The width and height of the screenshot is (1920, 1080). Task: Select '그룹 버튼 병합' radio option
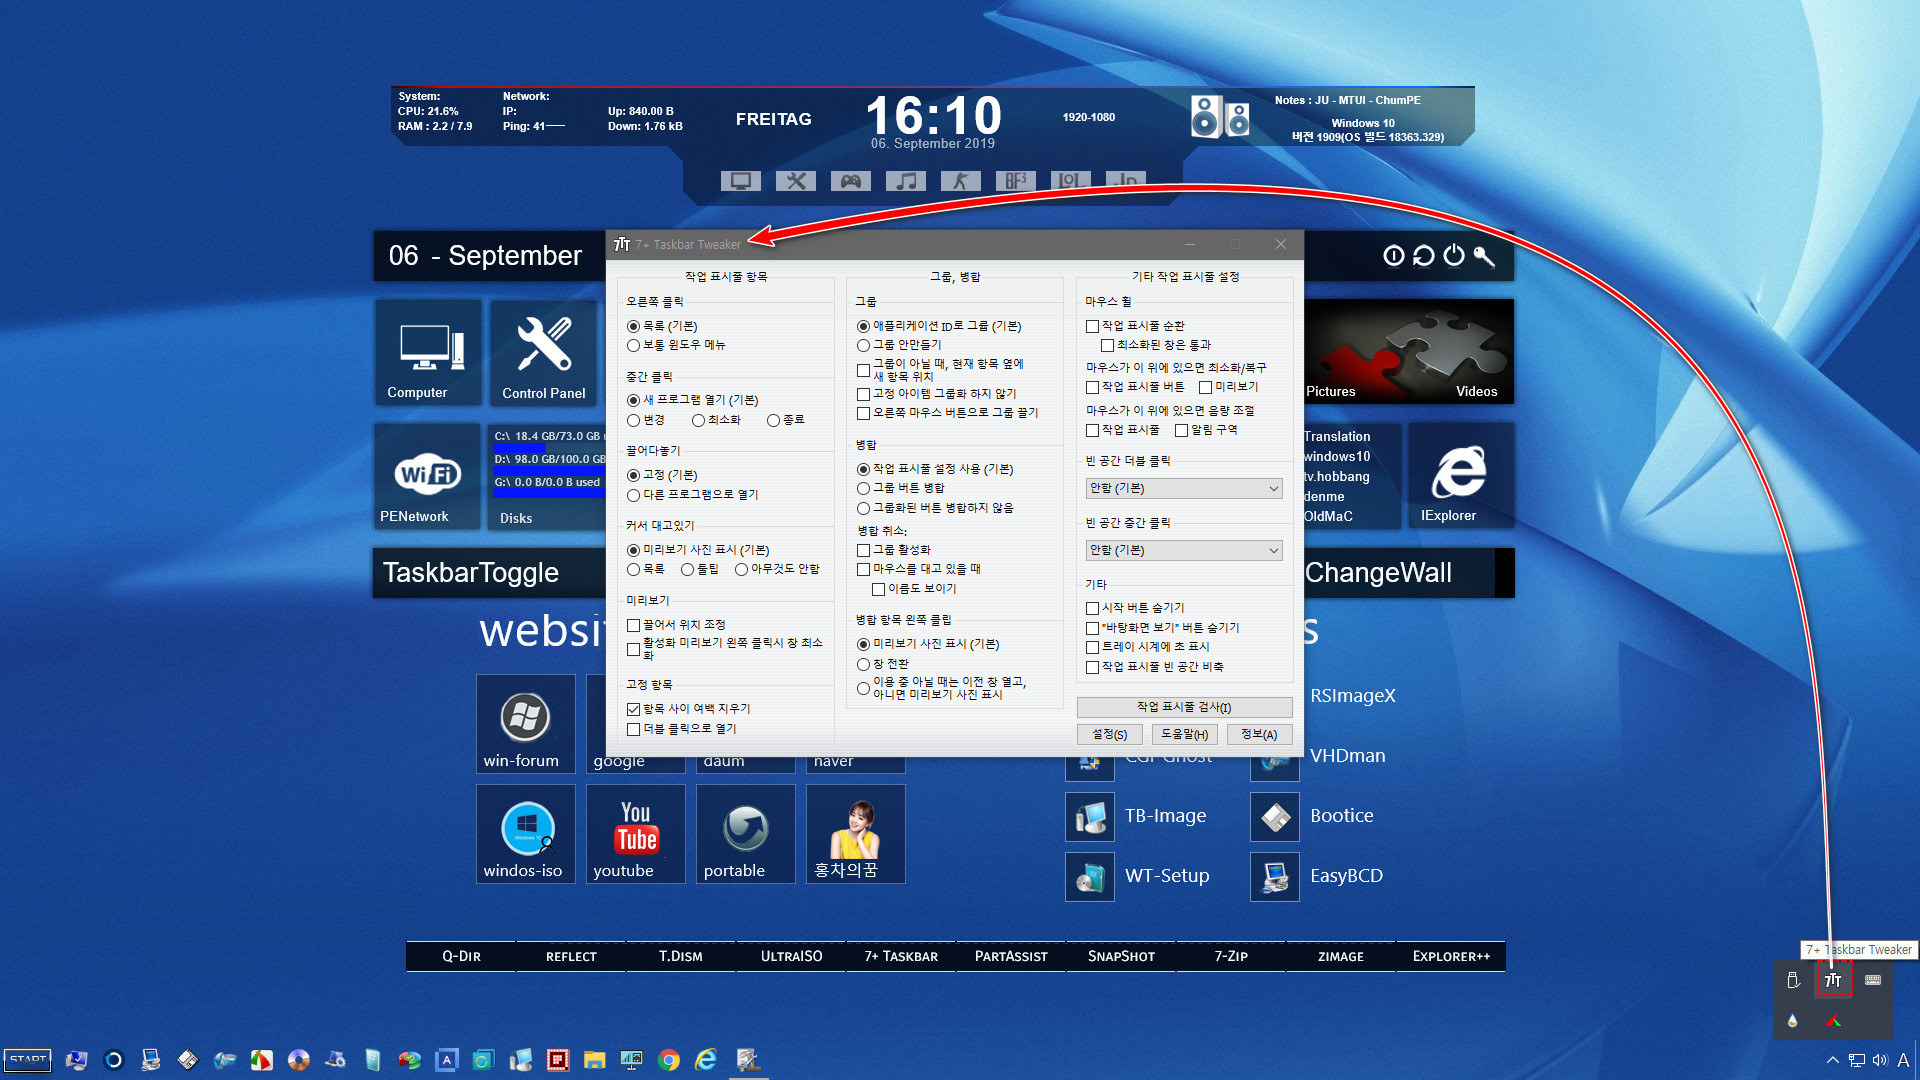click(x=863, y=488)
